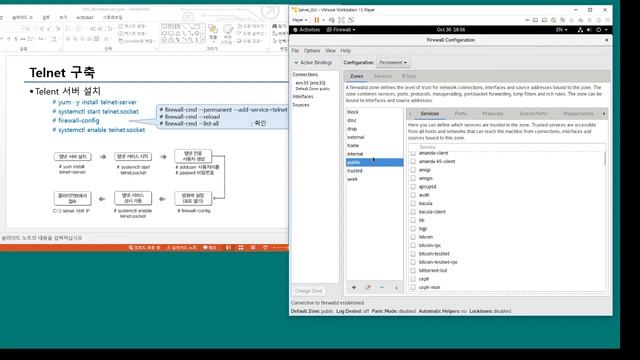Enable the amqp service checkbox
The height and width of the screenshot is (360, 640).
[413, 170]
